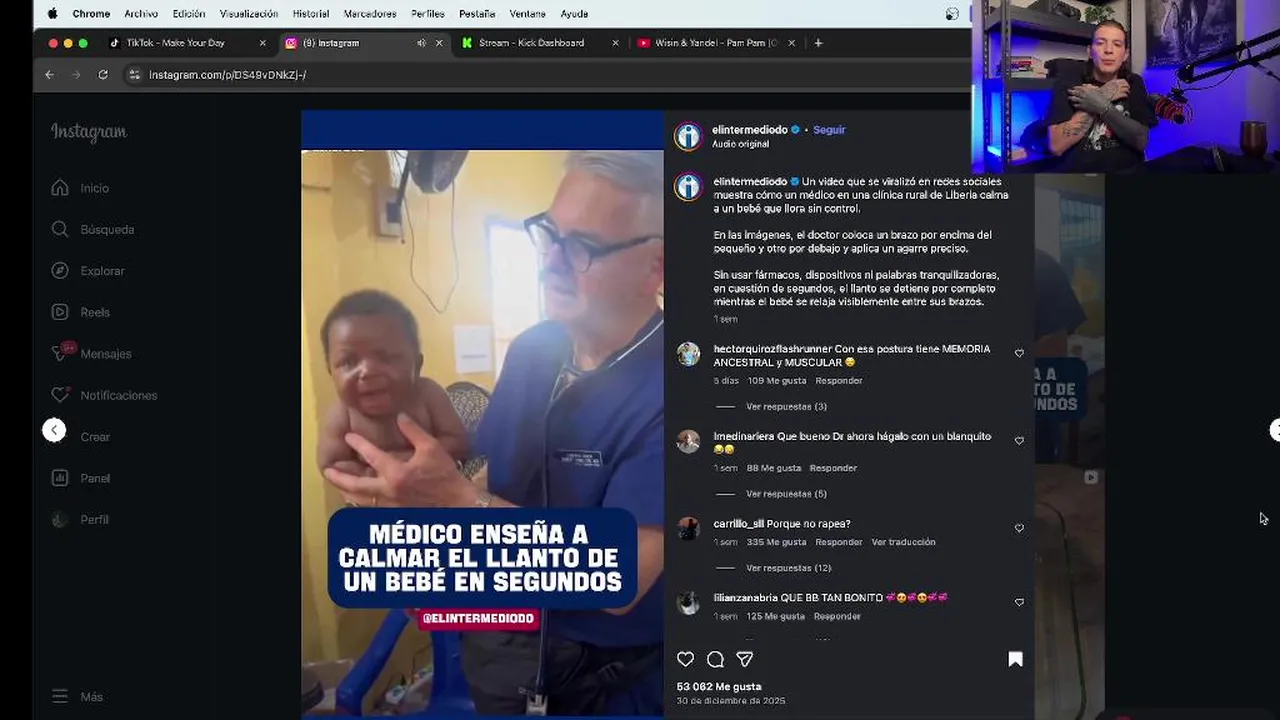
Task: Switch to Wisin & Yandel - Pam Pam tab
Action: [714, 43]
